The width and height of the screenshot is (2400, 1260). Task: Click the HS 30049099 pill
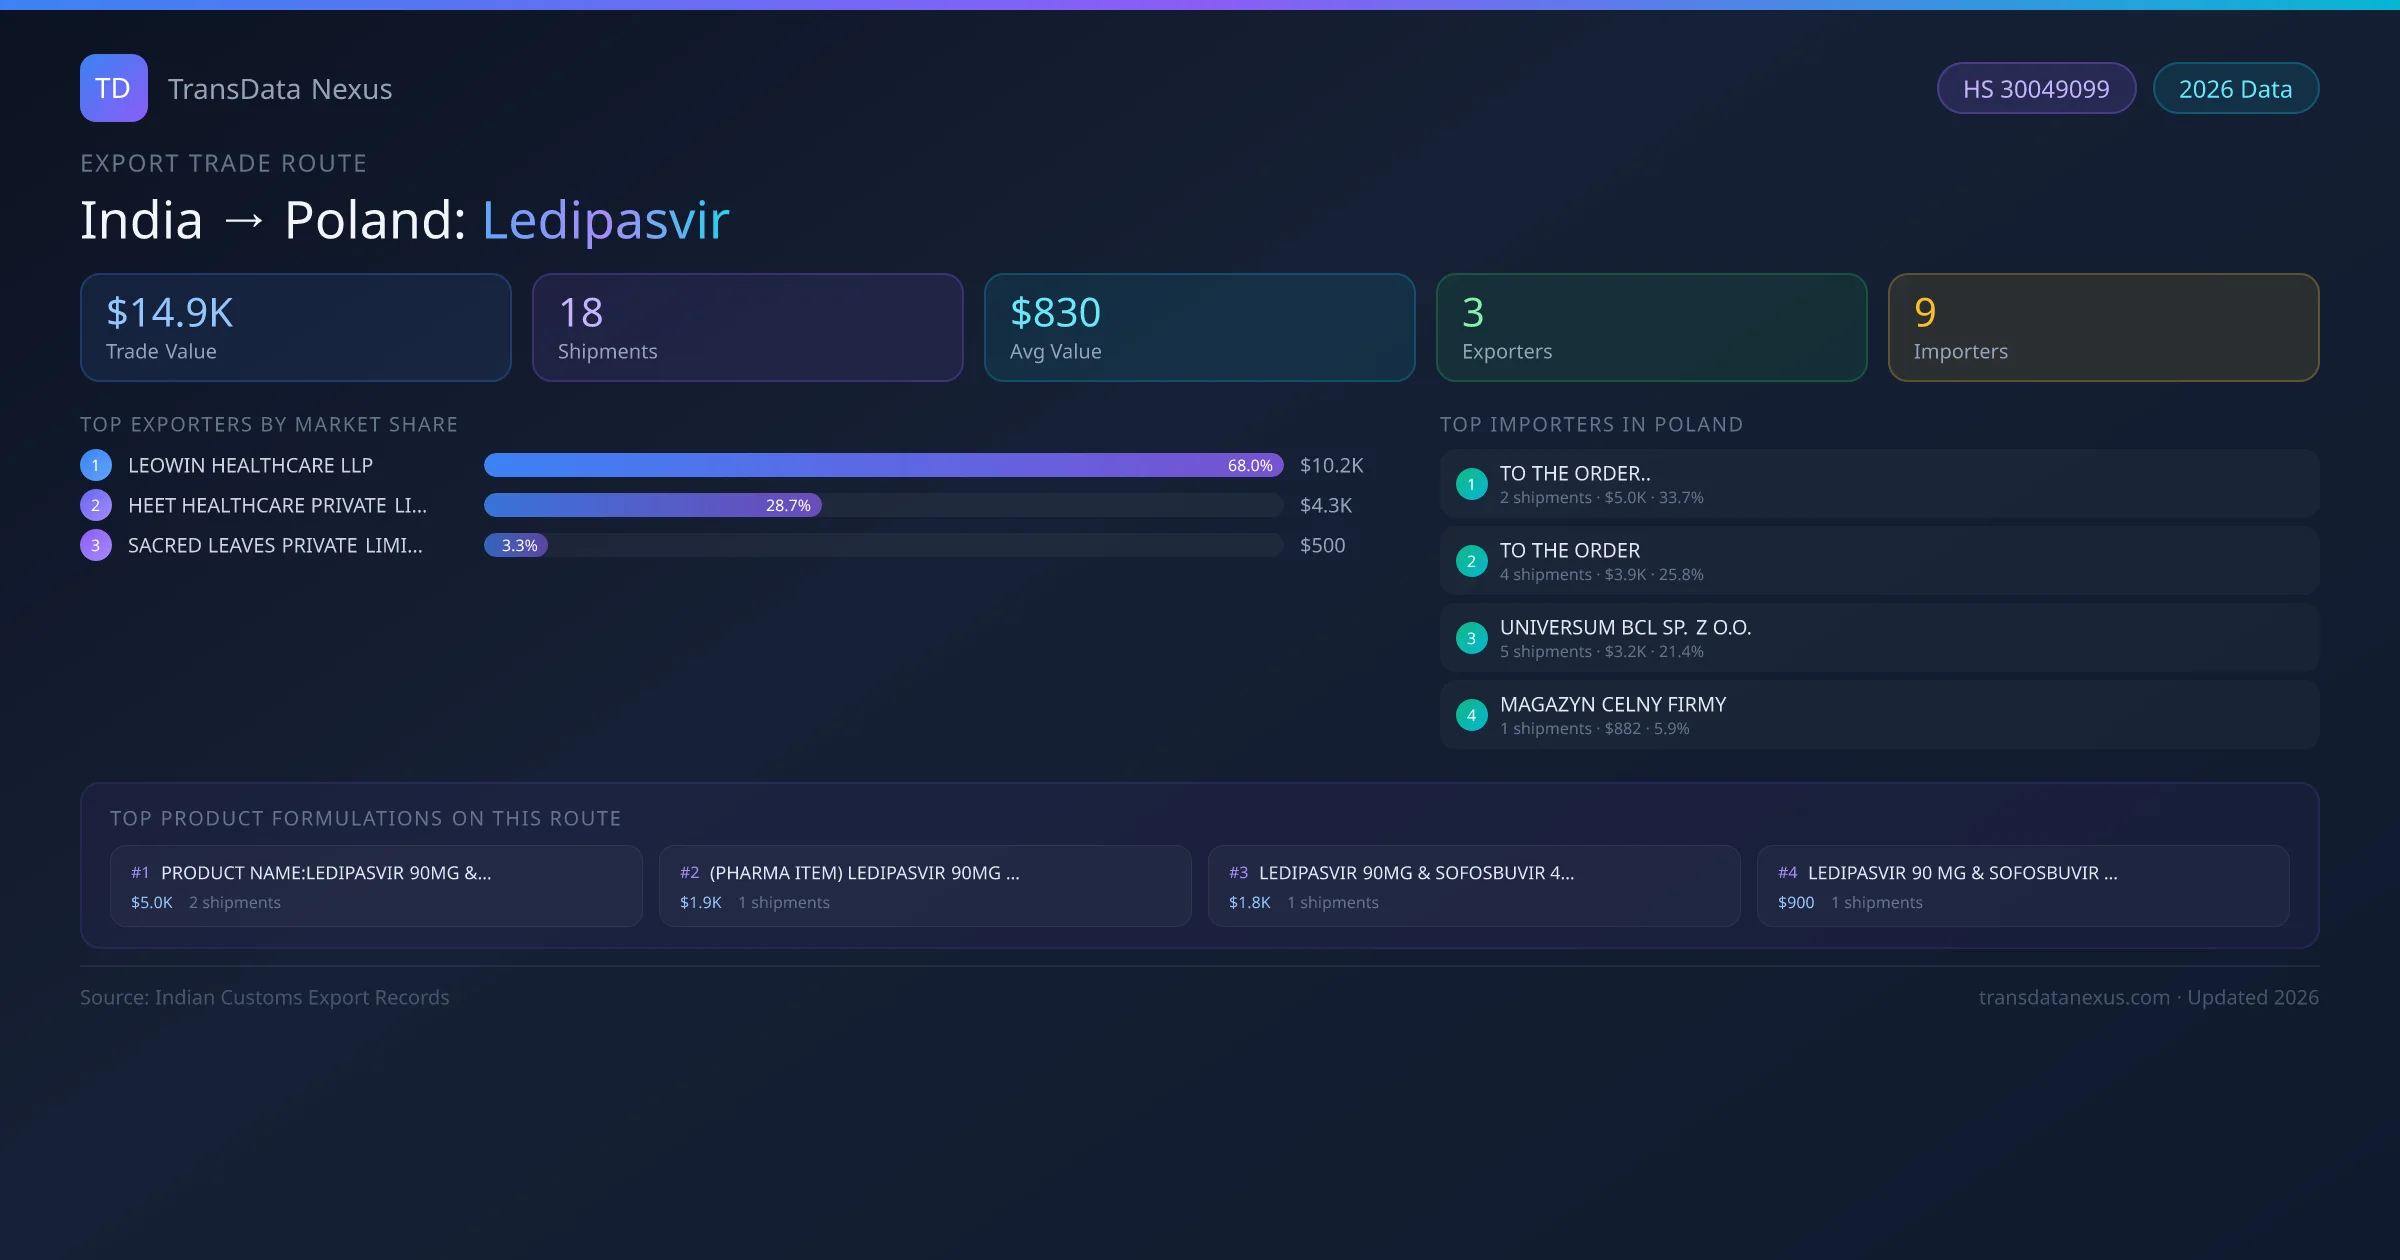coord(2036,89)
